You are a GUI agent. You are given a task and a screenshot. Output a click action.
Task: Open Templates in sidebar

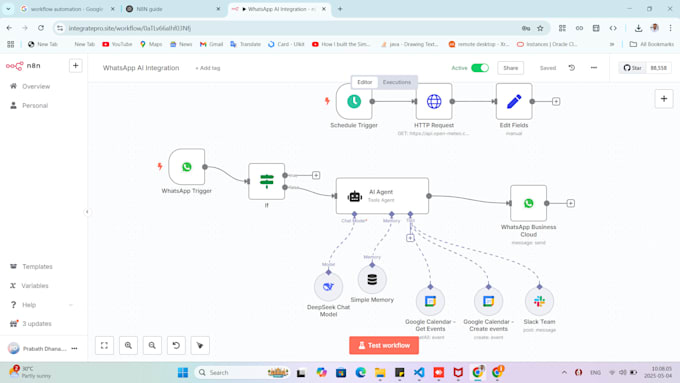coord(37,266)
